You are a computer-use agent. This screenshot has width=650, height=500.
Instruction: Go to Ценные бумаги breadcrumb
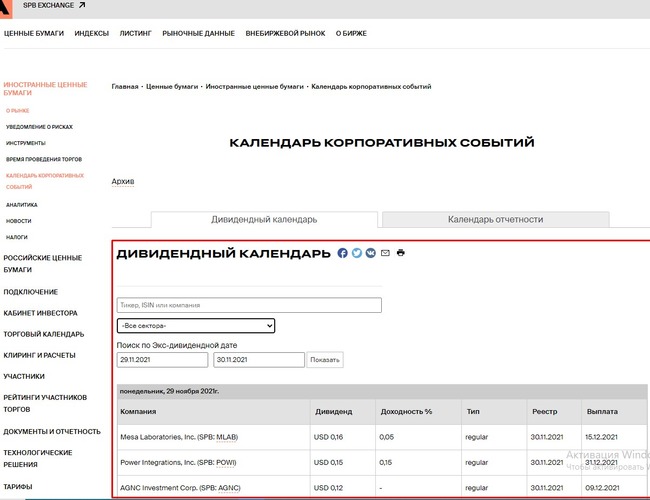click(172, 87)
